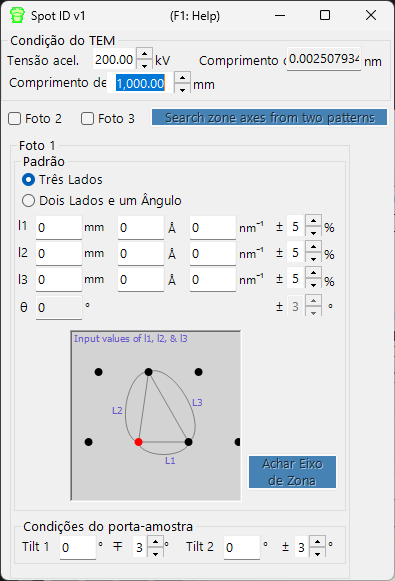
Task: Click the red spot in the diagram
Action: (139, 442)
